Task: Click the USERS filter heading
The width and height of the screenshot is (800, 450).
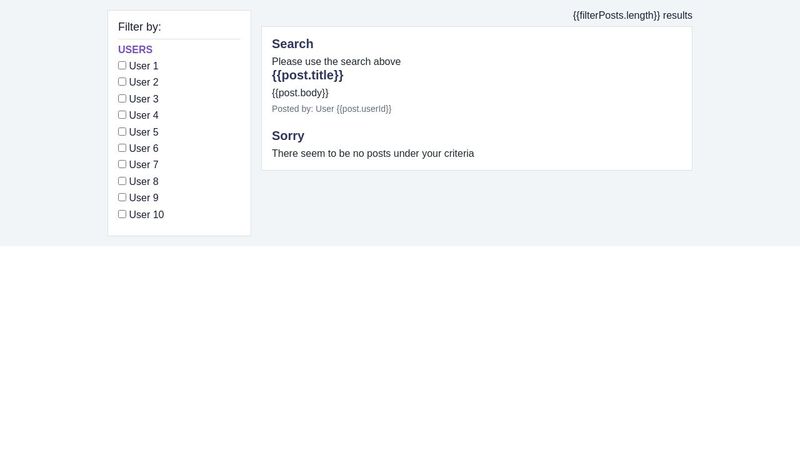Action: [135, 49]
